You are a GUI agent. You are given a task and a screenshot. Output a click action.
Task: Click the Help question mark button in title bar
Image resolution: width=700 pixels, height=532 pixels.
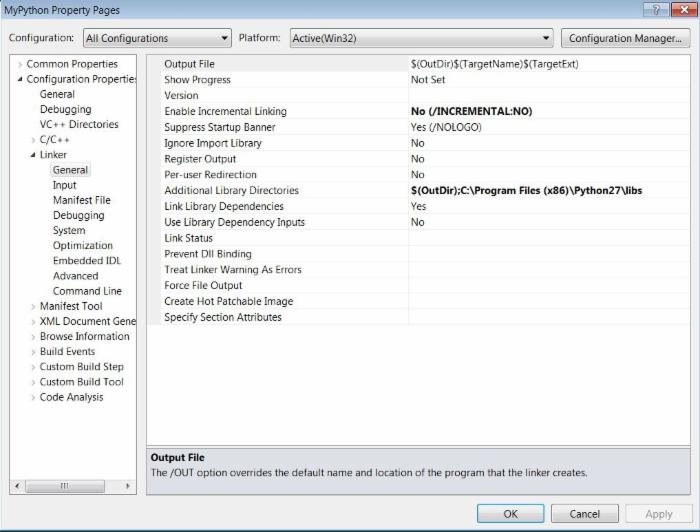[x=655, y=9]
